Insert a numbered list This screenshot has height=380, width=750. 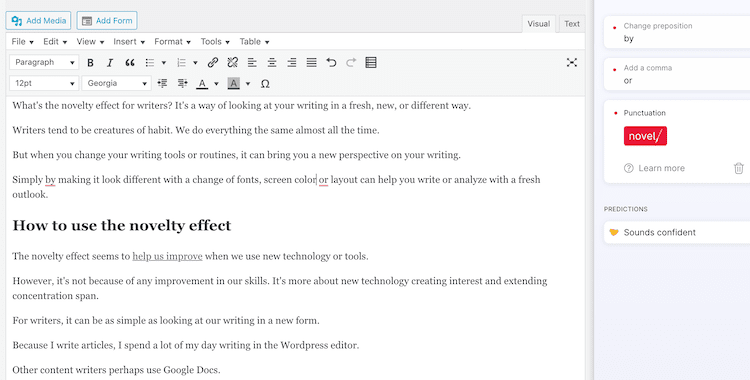182,63
